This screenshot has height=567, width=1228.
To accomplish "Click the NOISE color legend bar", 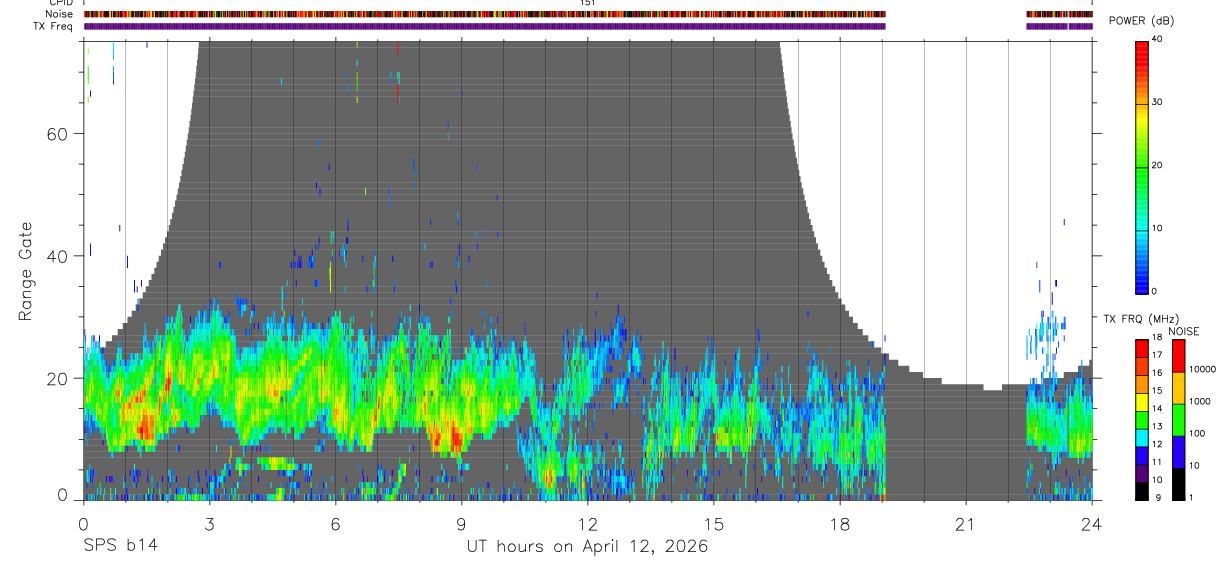I will coord(1178,419).
